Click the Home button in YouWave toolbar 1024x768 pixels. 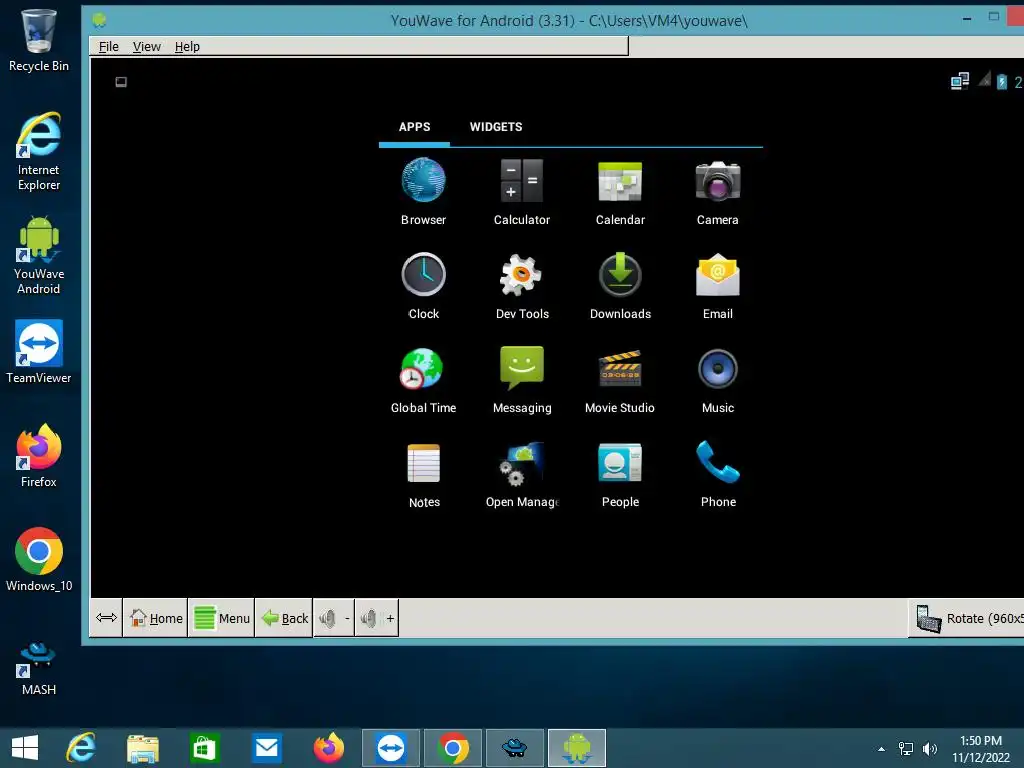point(155,618)
